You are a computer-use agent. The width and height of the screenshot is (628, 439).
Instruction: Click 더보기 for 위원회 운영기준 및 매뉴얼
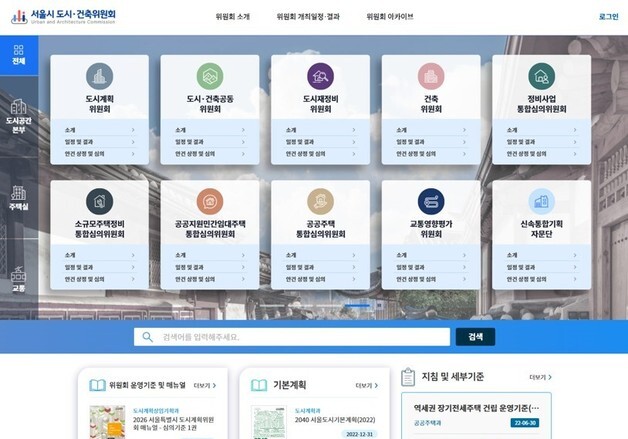205,385
